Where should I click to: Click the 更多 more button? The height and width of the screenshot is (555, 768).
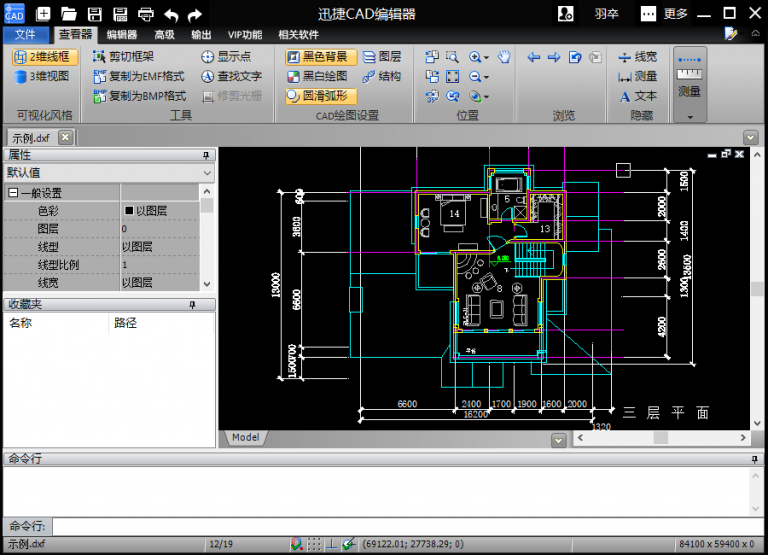click(x=665, y=14)
